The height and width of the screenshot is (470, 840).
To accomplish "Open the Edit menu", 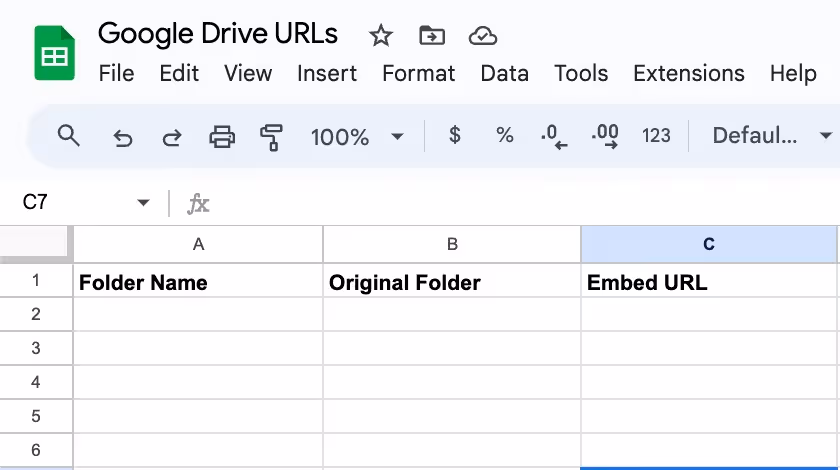I will pos(179,73).
